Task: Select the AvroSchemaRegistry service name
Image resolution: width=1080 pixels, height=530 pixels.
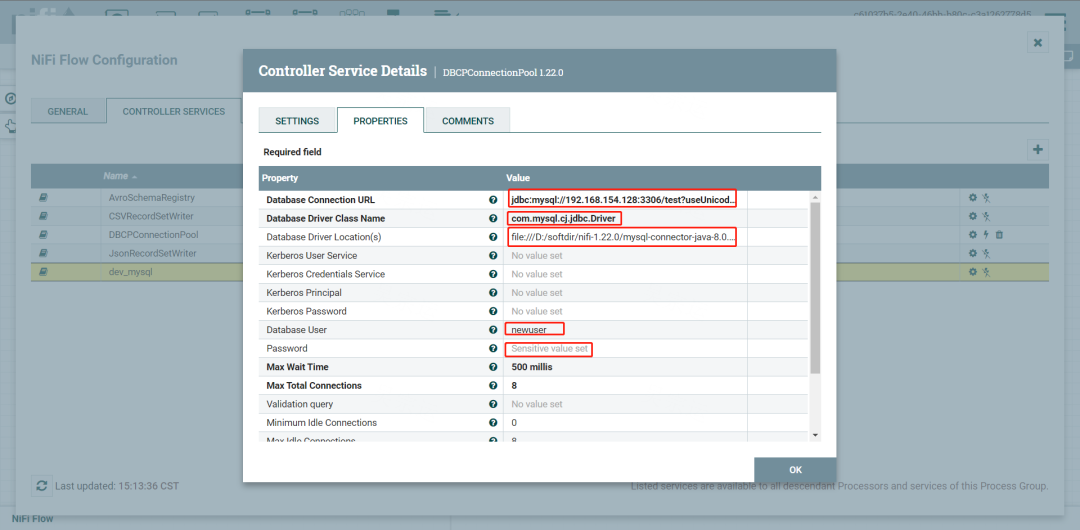Action: [152, 198]
